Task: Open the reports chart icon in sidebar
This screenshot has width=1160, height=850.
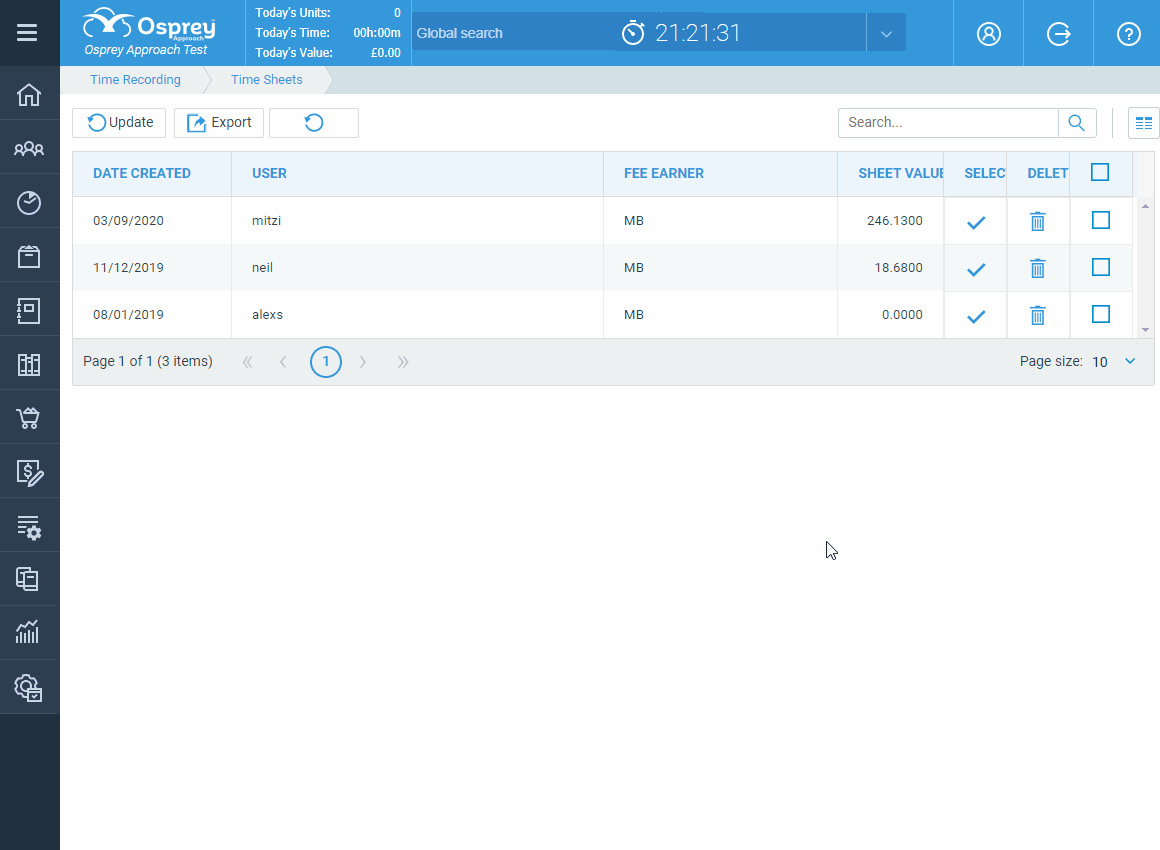Action: tap(27, 633)
